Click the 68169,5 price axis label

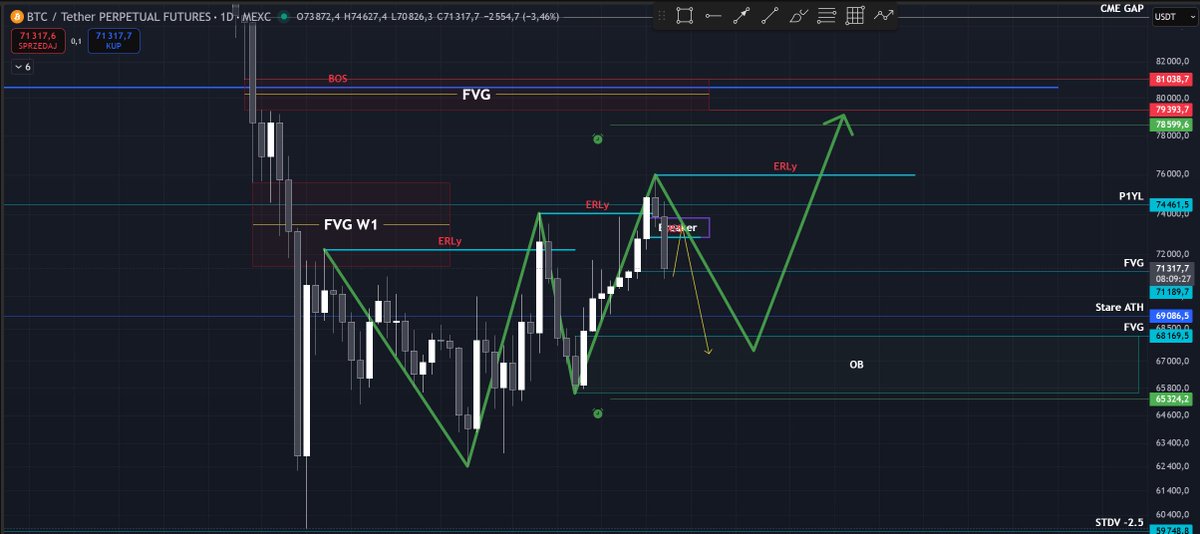click(x=1169, y=337)
